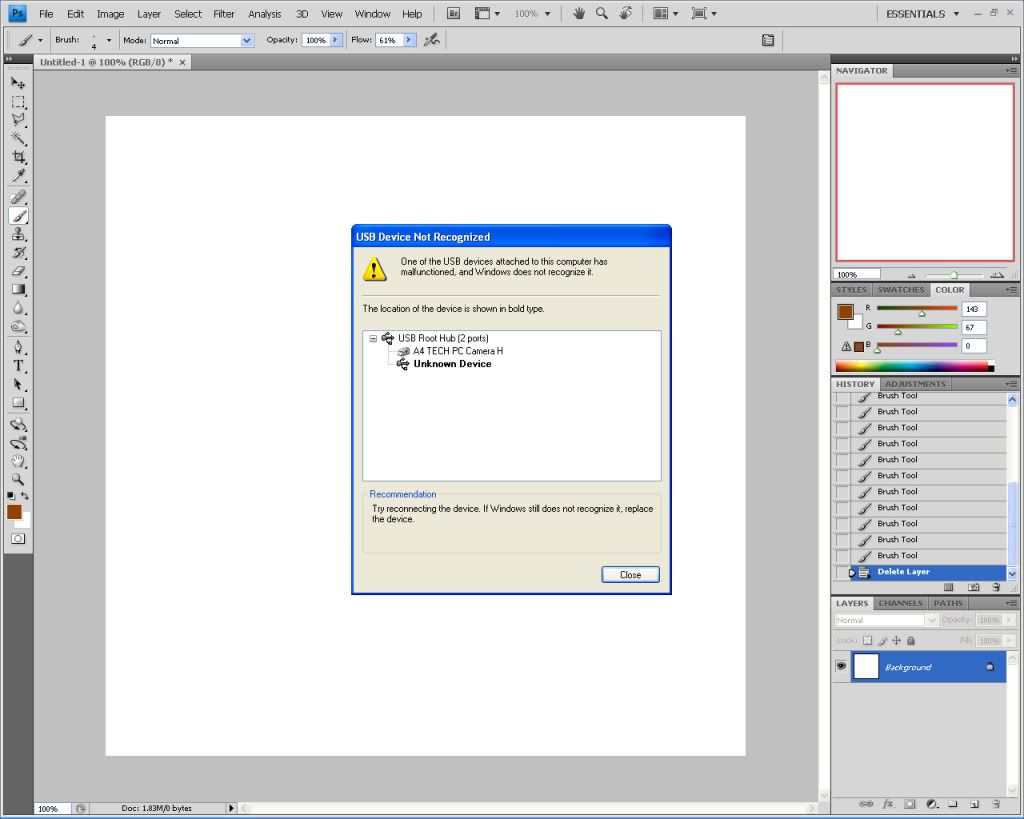Viewport: 1024px width, 819px height.
Task: Select the Rectangular Marquee tool
Action: click(x=18, y=102)
